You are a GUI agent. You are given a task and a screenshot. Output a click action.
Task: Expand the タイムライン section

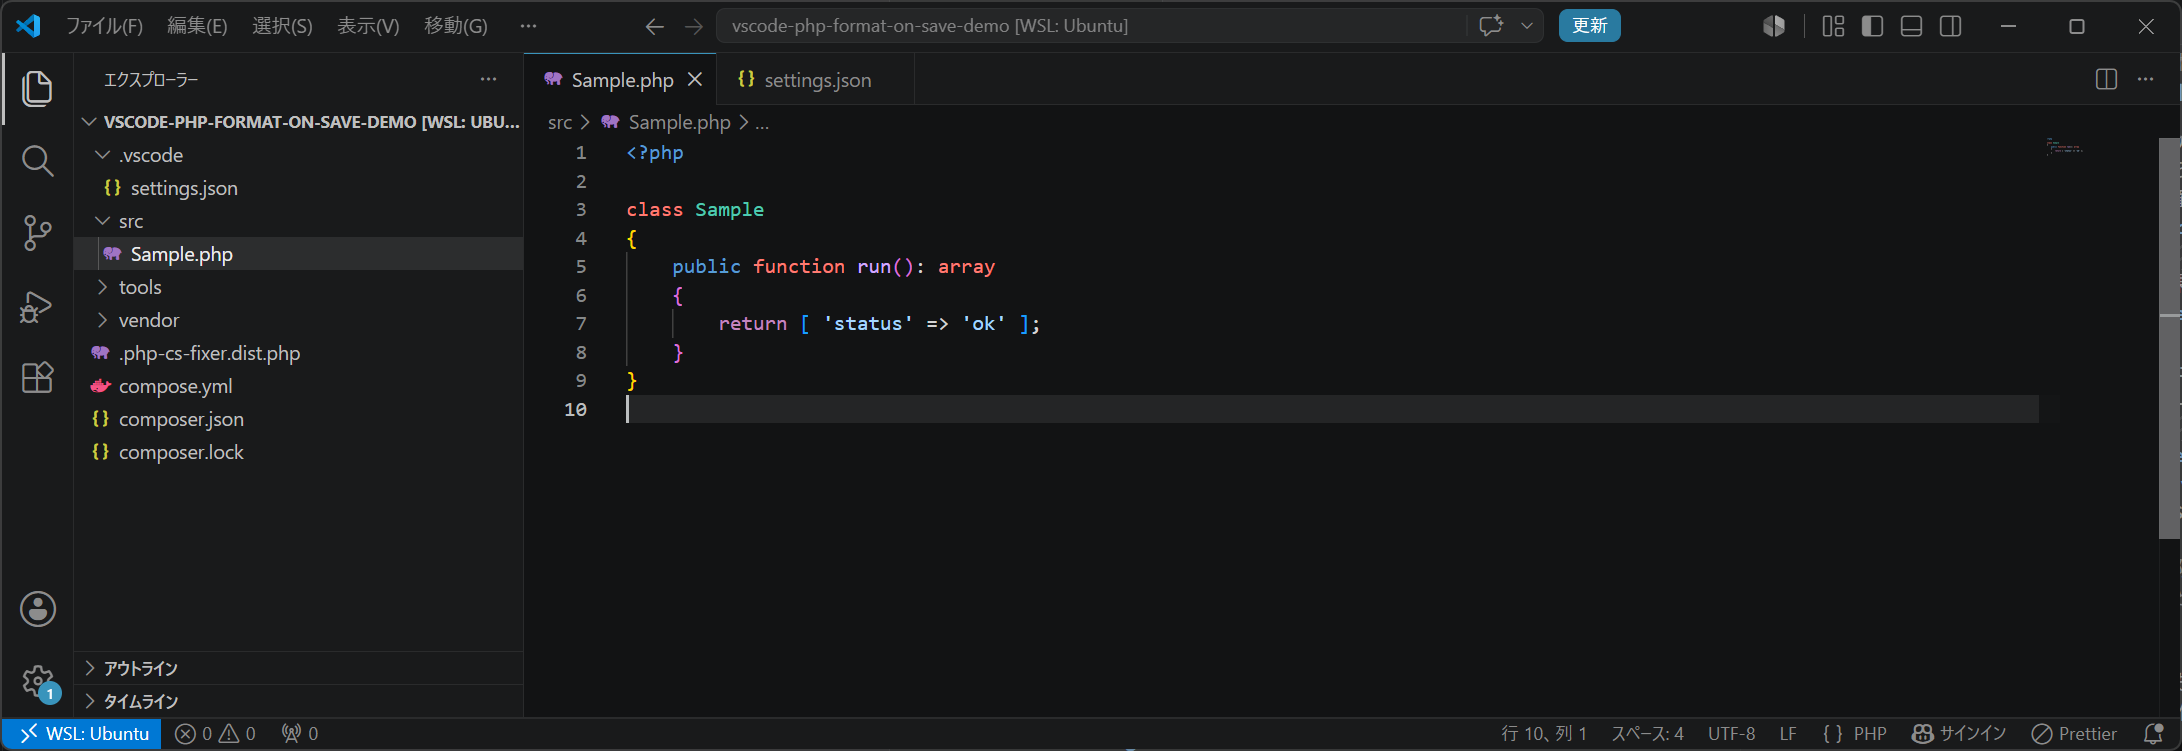click(x=299, y=701)
